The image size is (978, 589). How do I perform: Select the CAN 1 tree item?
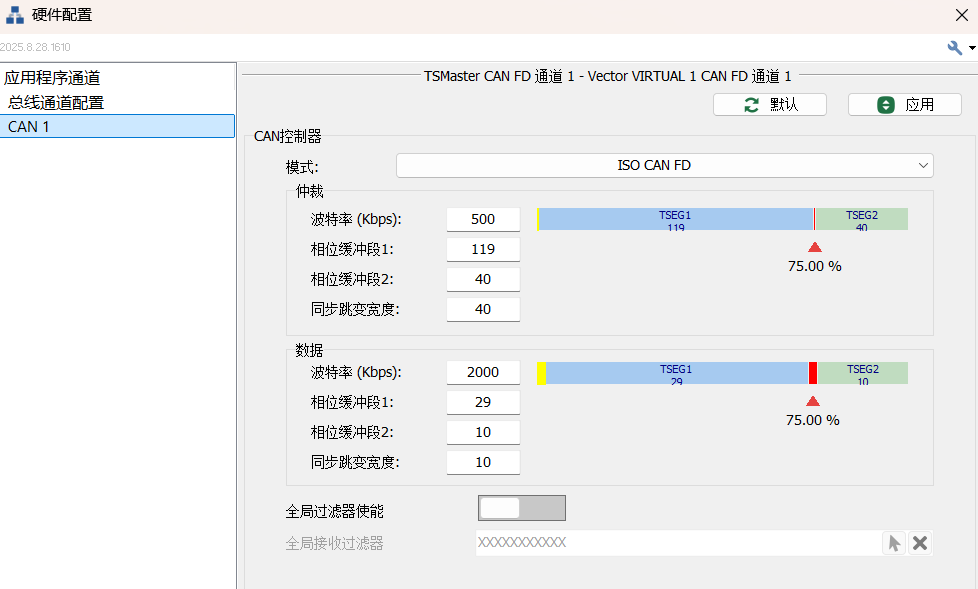(28, 126)
